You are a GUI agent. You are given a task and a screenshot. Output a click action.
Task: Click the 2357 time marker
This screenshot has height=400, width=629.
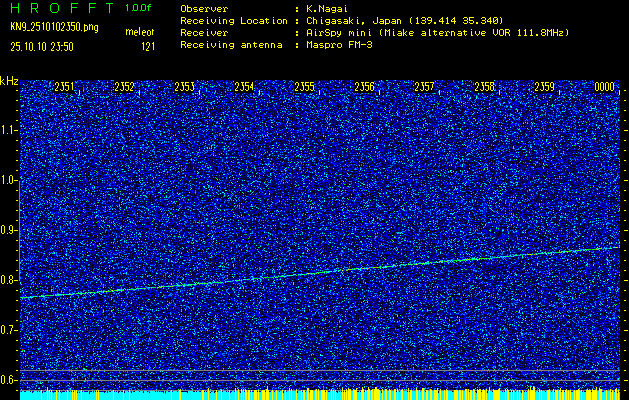click(425, 87)
